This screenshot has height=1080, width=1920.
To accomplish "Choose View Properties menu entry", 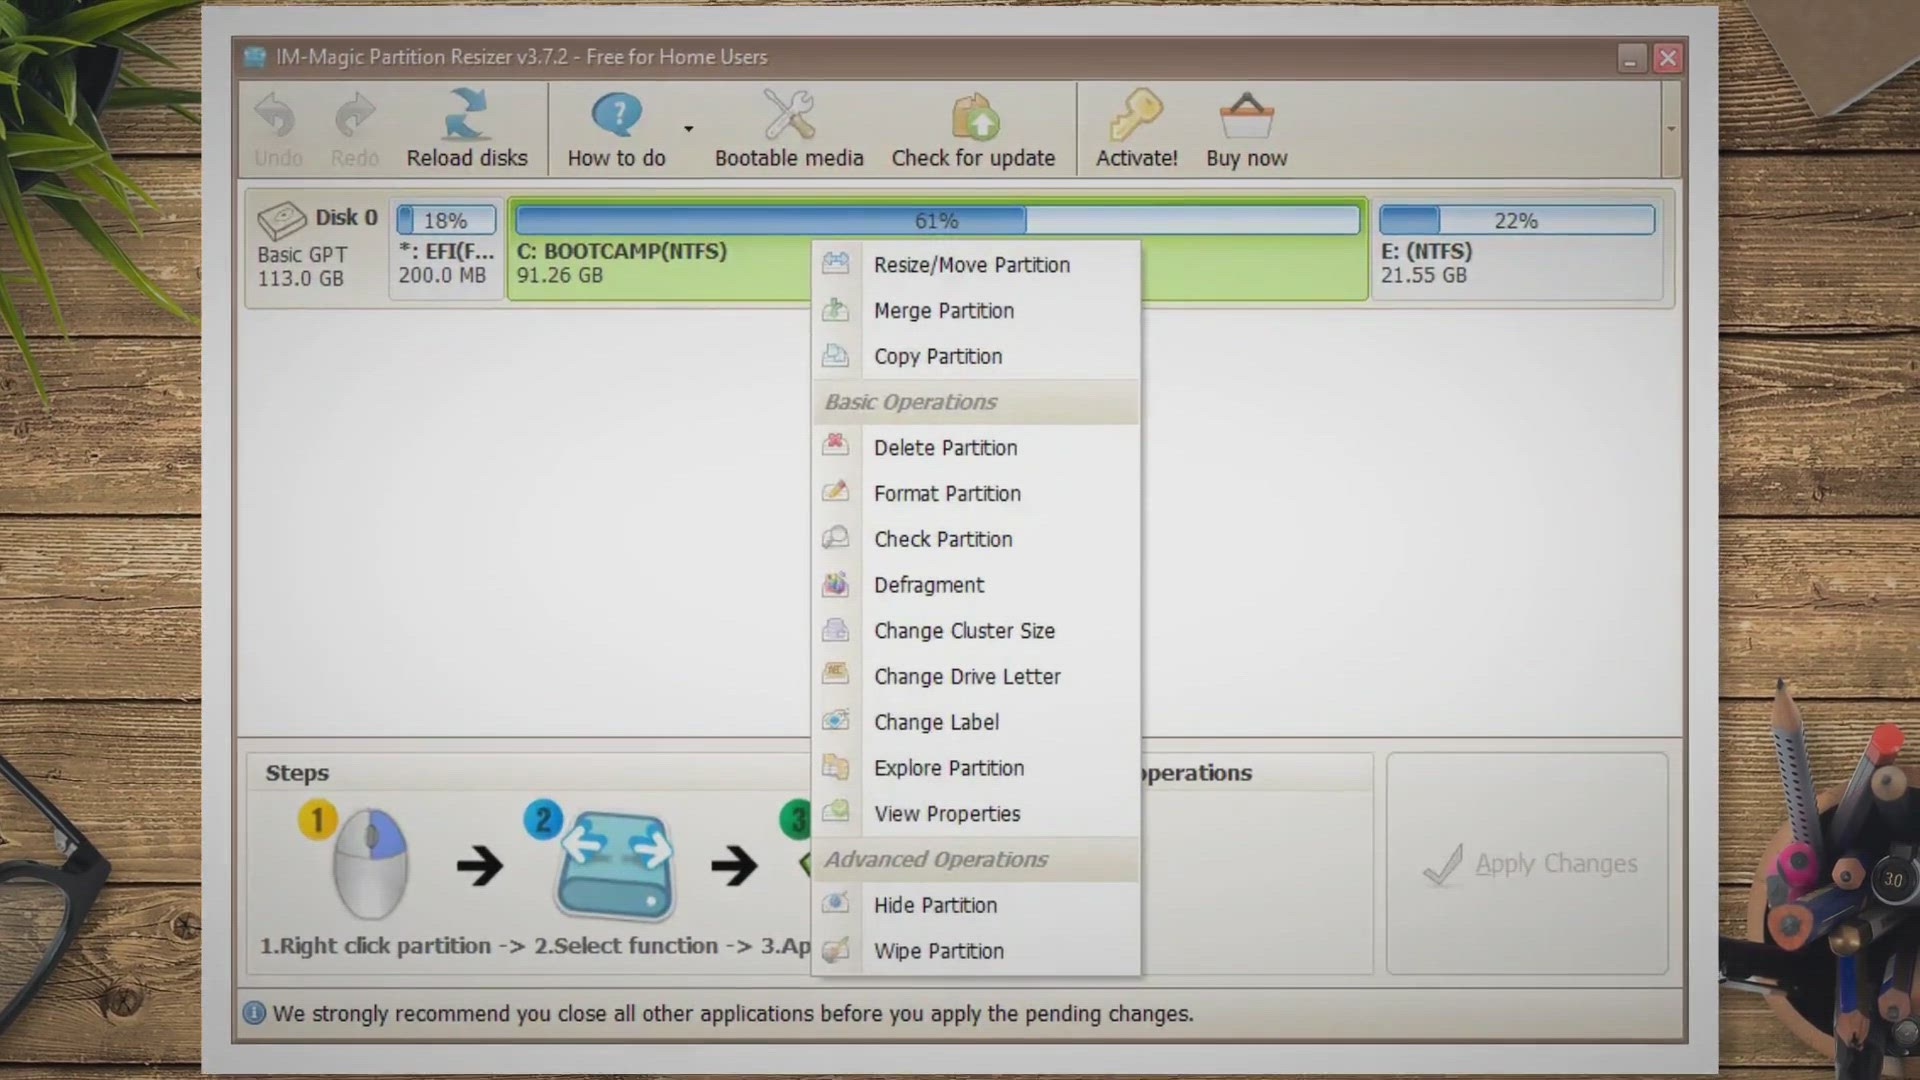I will [x=975, y=814].
